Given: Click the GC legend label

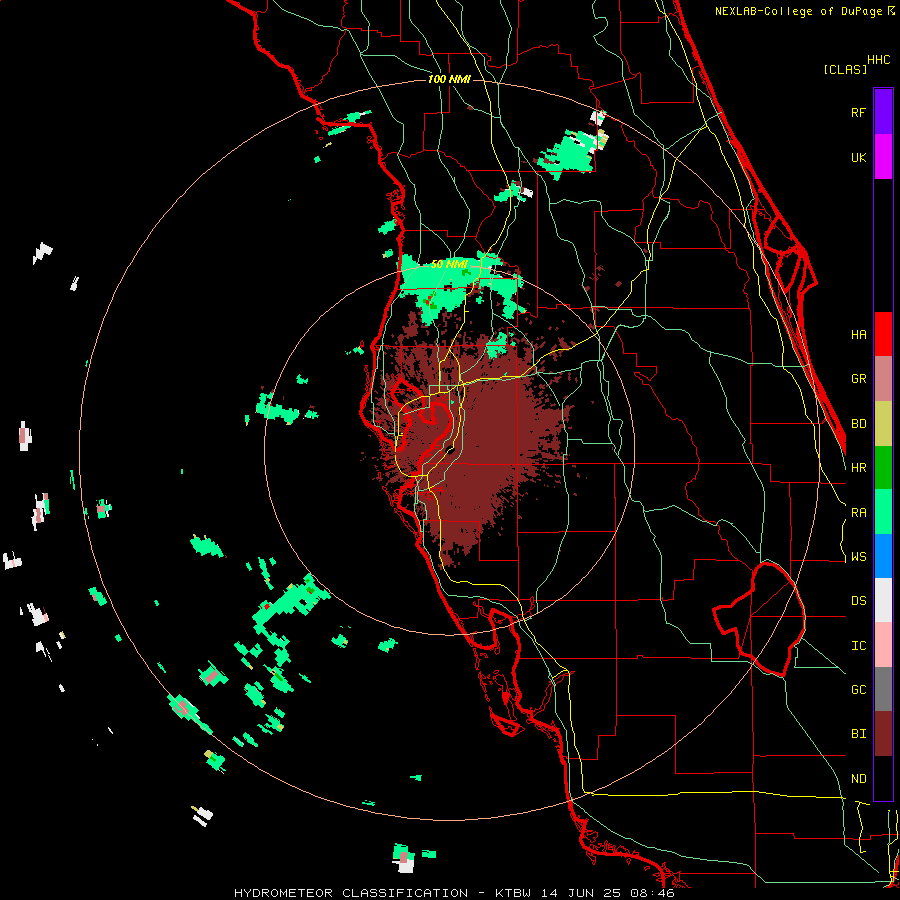Looking at the screenshot, I should [858, 690].
